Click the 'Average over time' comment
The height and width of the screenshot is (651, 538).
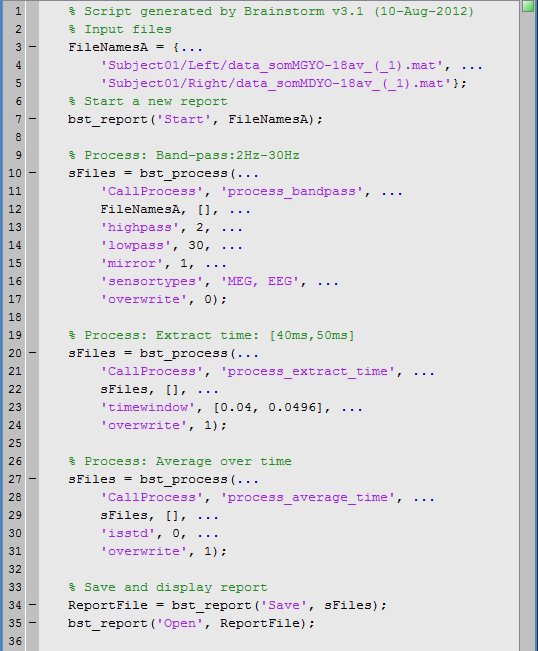[x=180, y=461]
